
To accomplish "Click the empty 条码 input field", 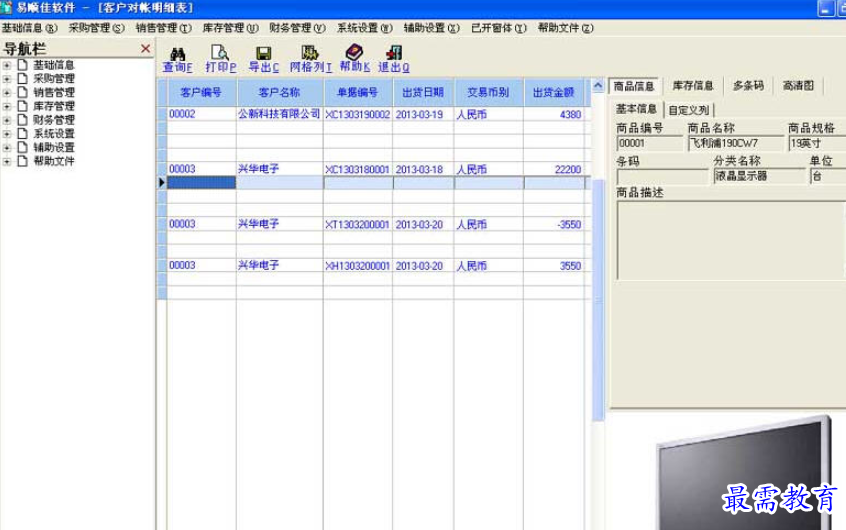I will click(663, 176).
